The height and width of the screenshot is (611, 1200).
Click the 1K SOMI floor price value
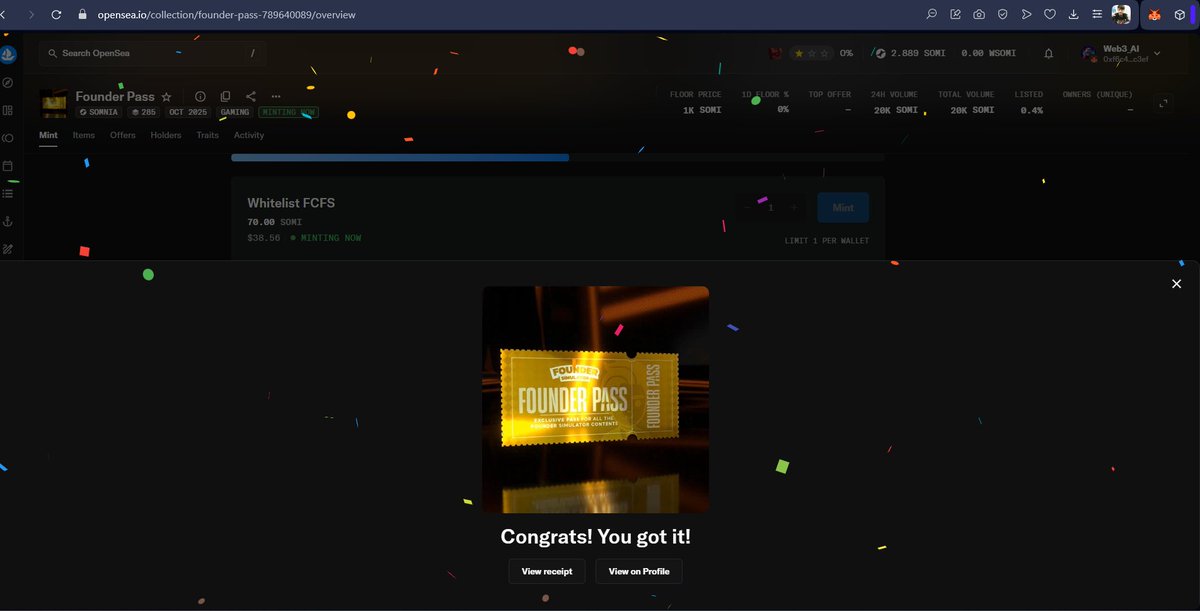coord(702,110)
